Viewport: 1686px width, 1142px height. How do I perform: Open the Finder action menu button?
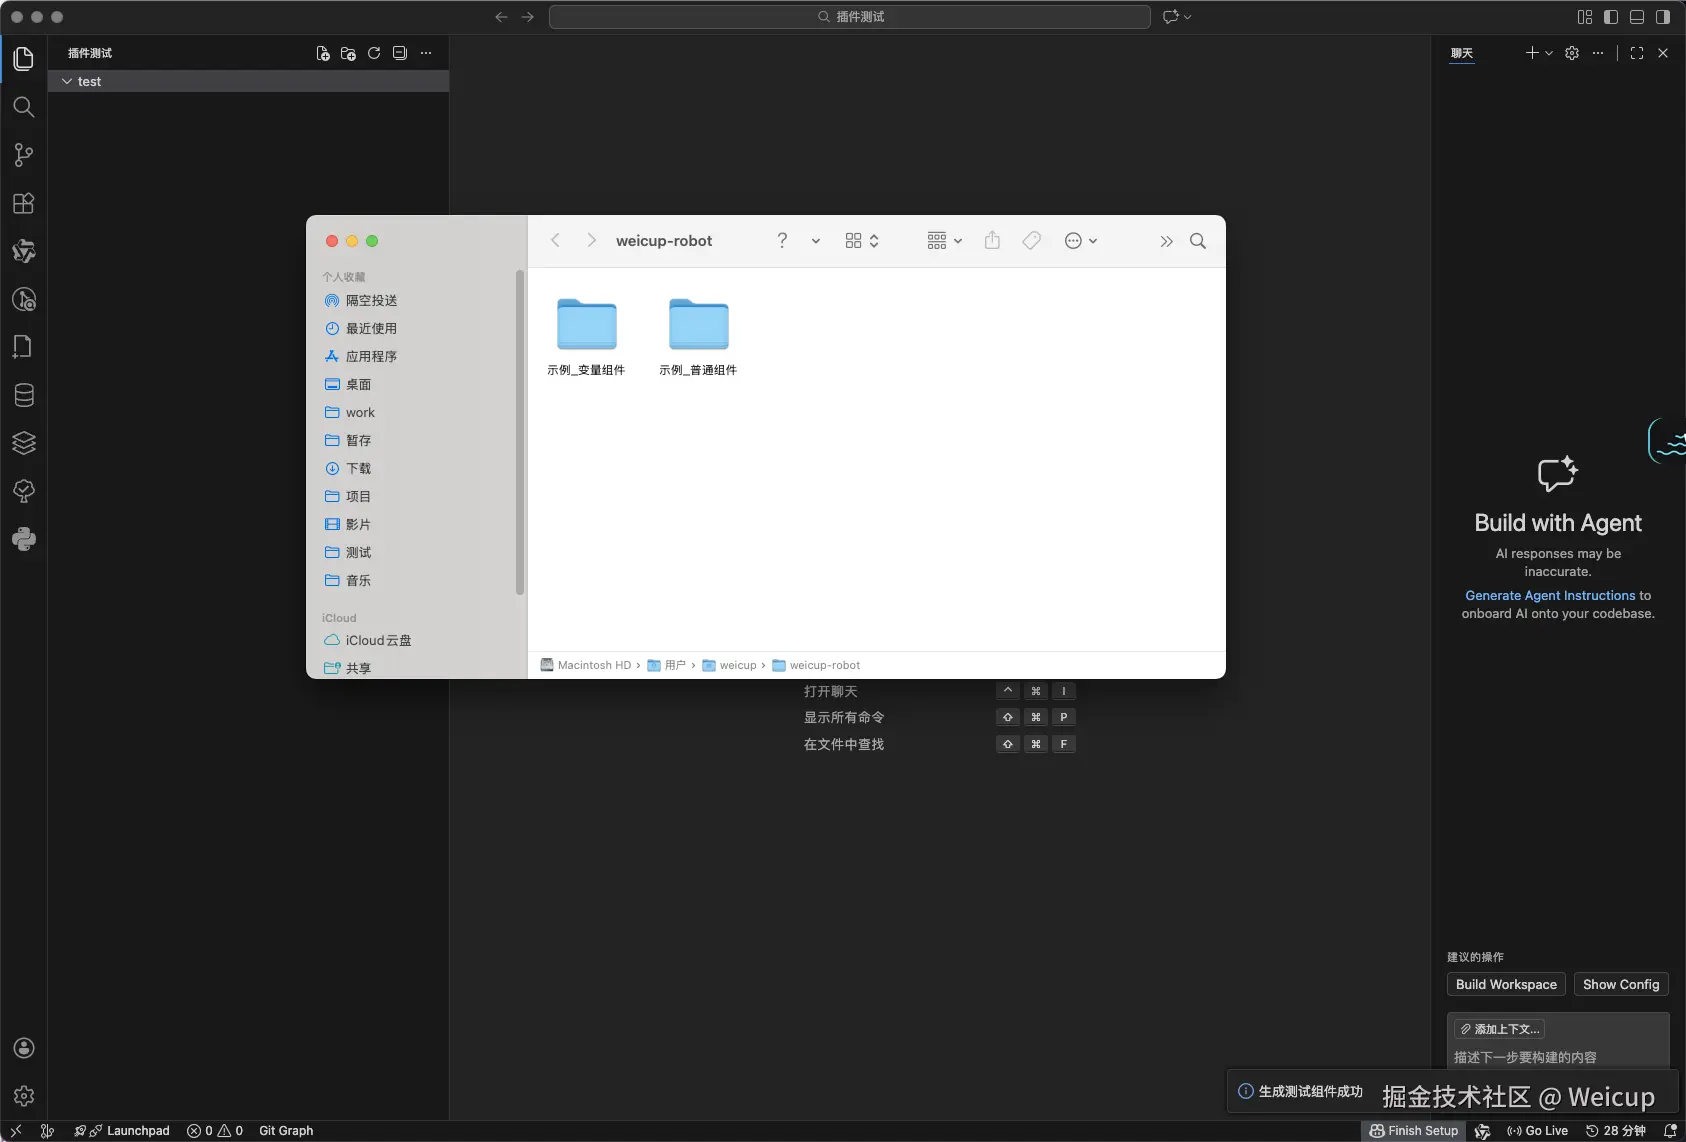(1081, 240)
